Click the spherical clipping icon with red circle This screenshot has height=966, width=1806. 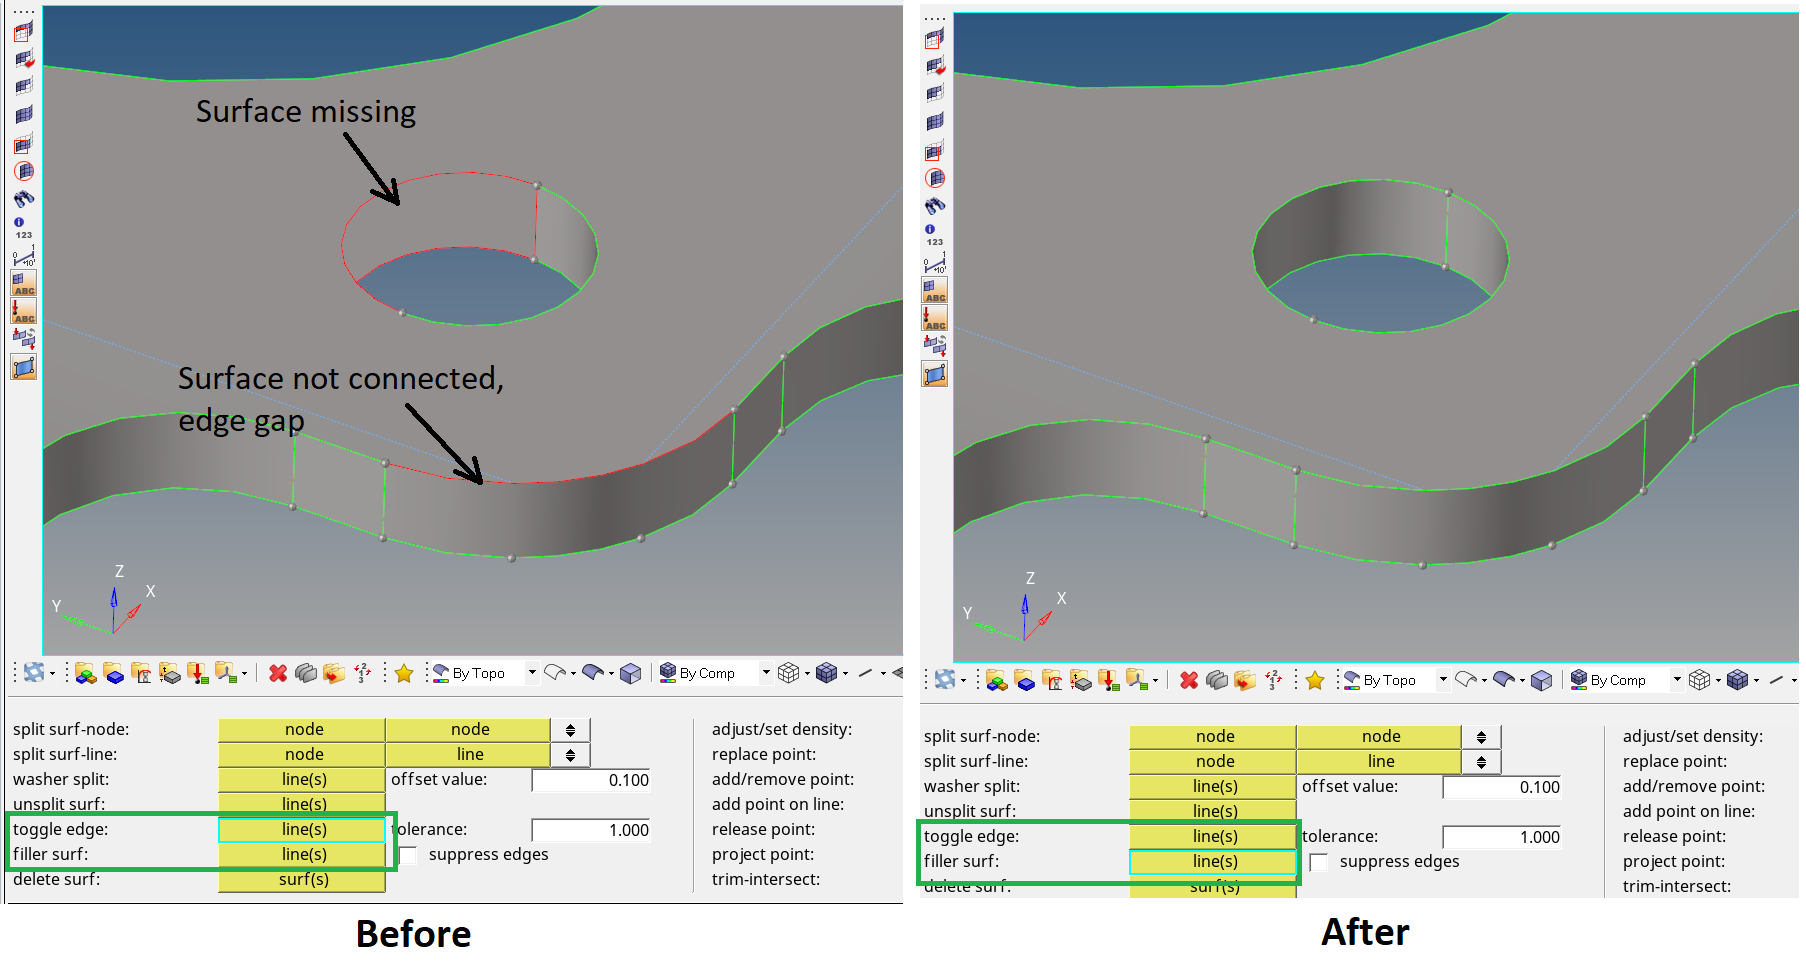click(23, 171)
